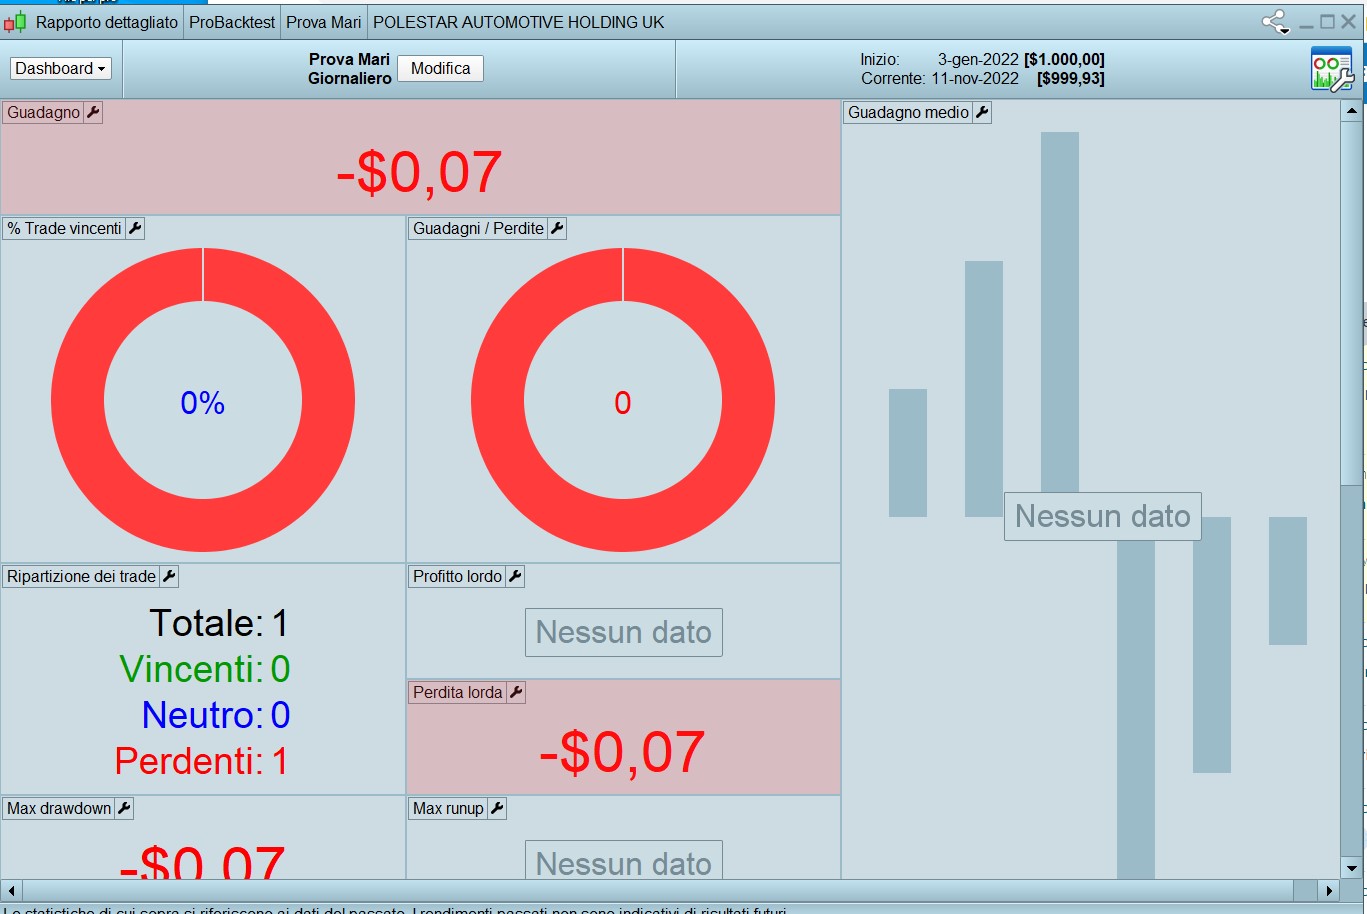The width and height of the screenshot is (1367, 914).
Task: Open Ripartizione dei trade wrench settings
Action: (x=169, y=577)
